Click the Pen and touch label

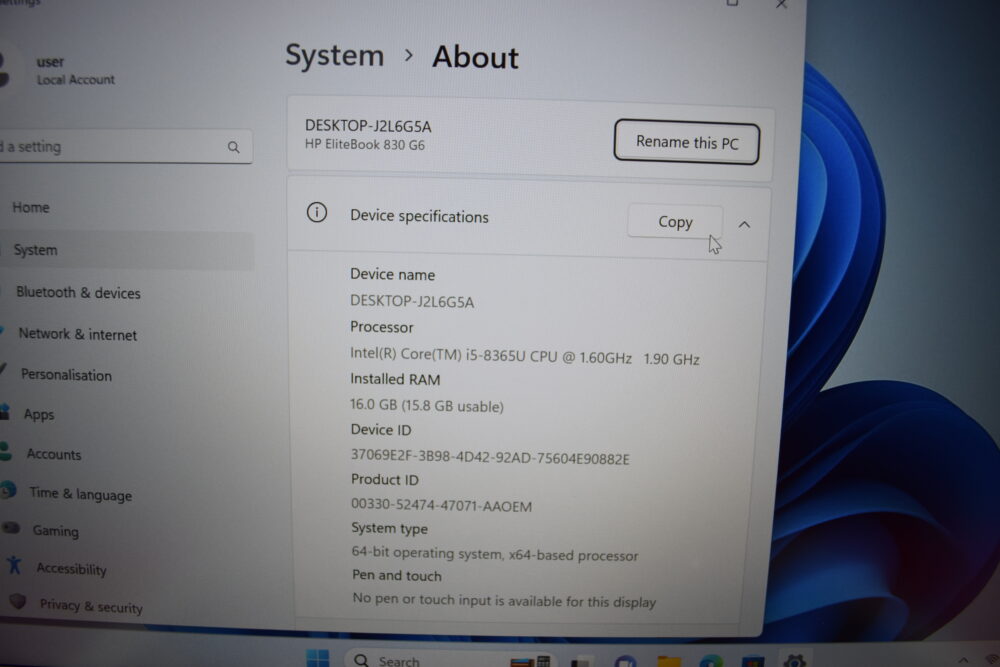pyautogui.click(x=397, y=575)
